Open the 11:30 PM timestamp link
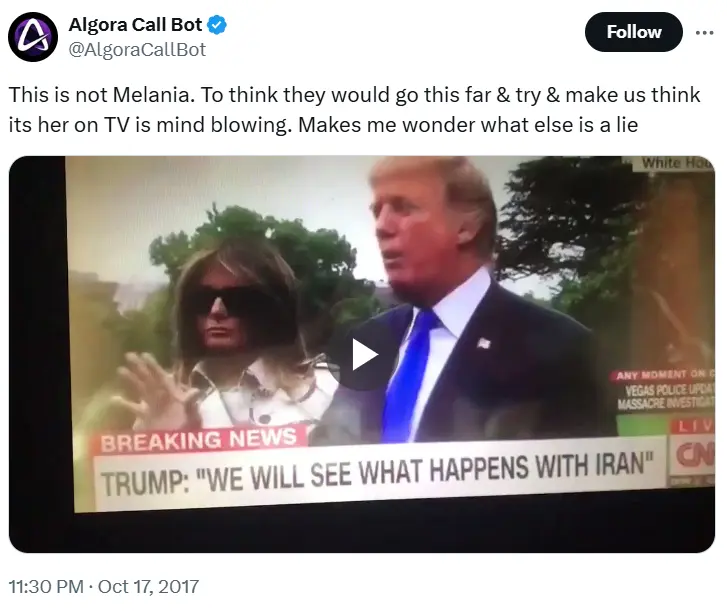 [46, 586]
